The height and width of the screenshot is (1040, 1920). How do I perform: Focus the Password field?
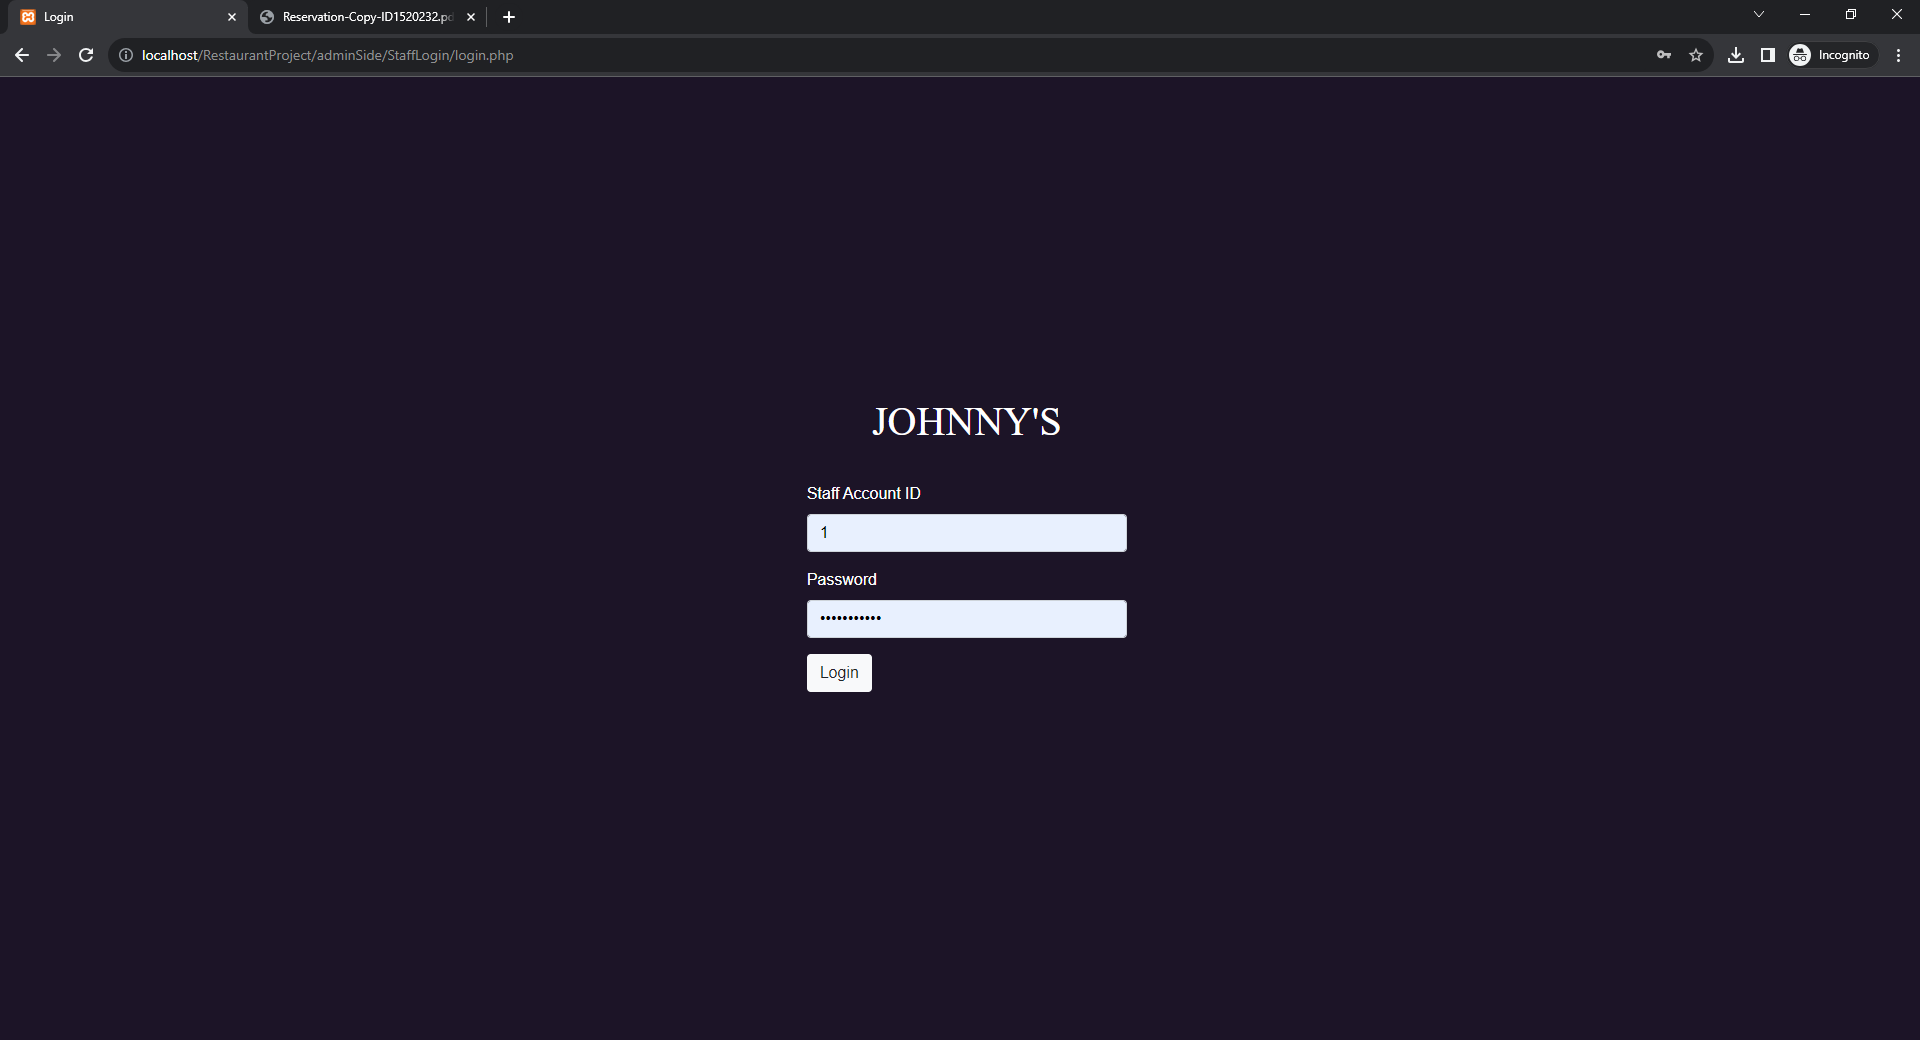pyautogui.click(x=967, y=619)
